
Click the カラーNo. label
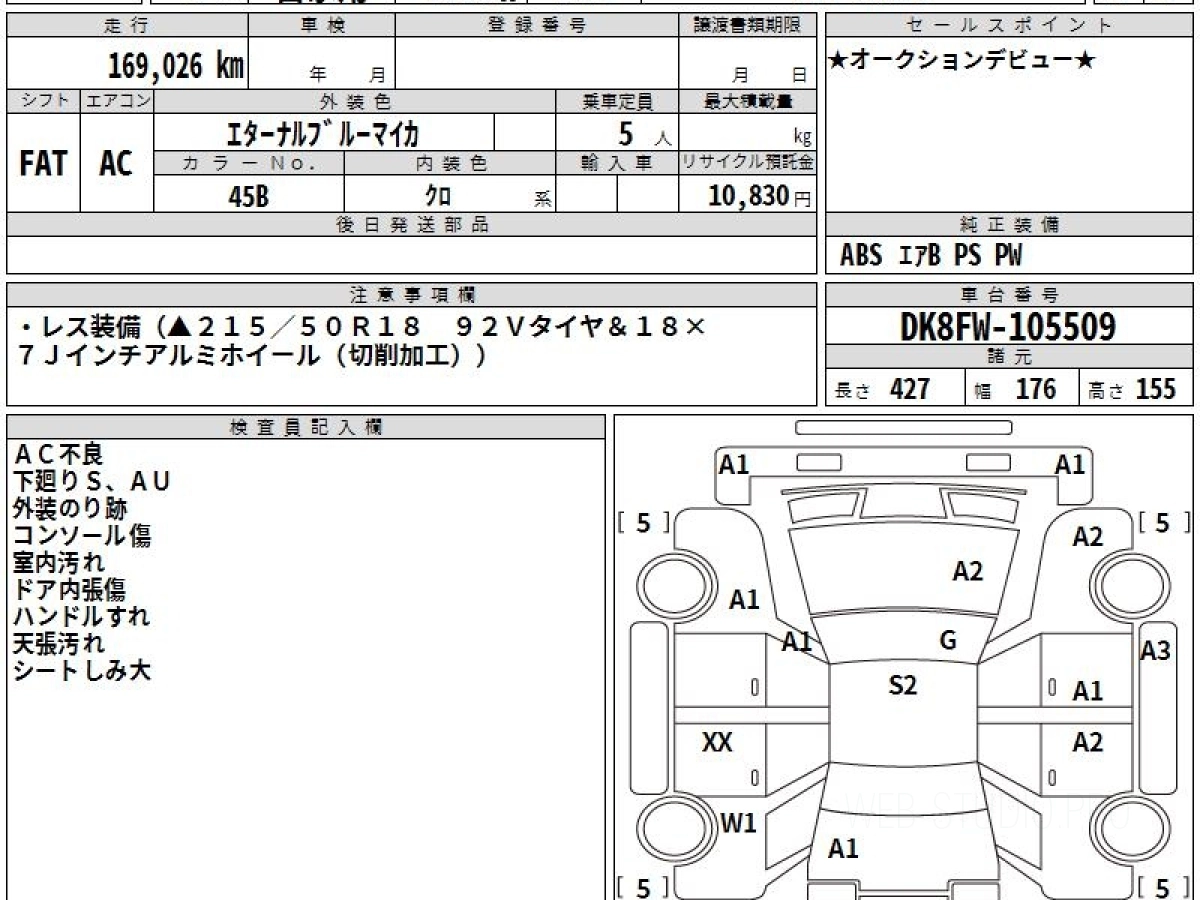click(249, 163)
